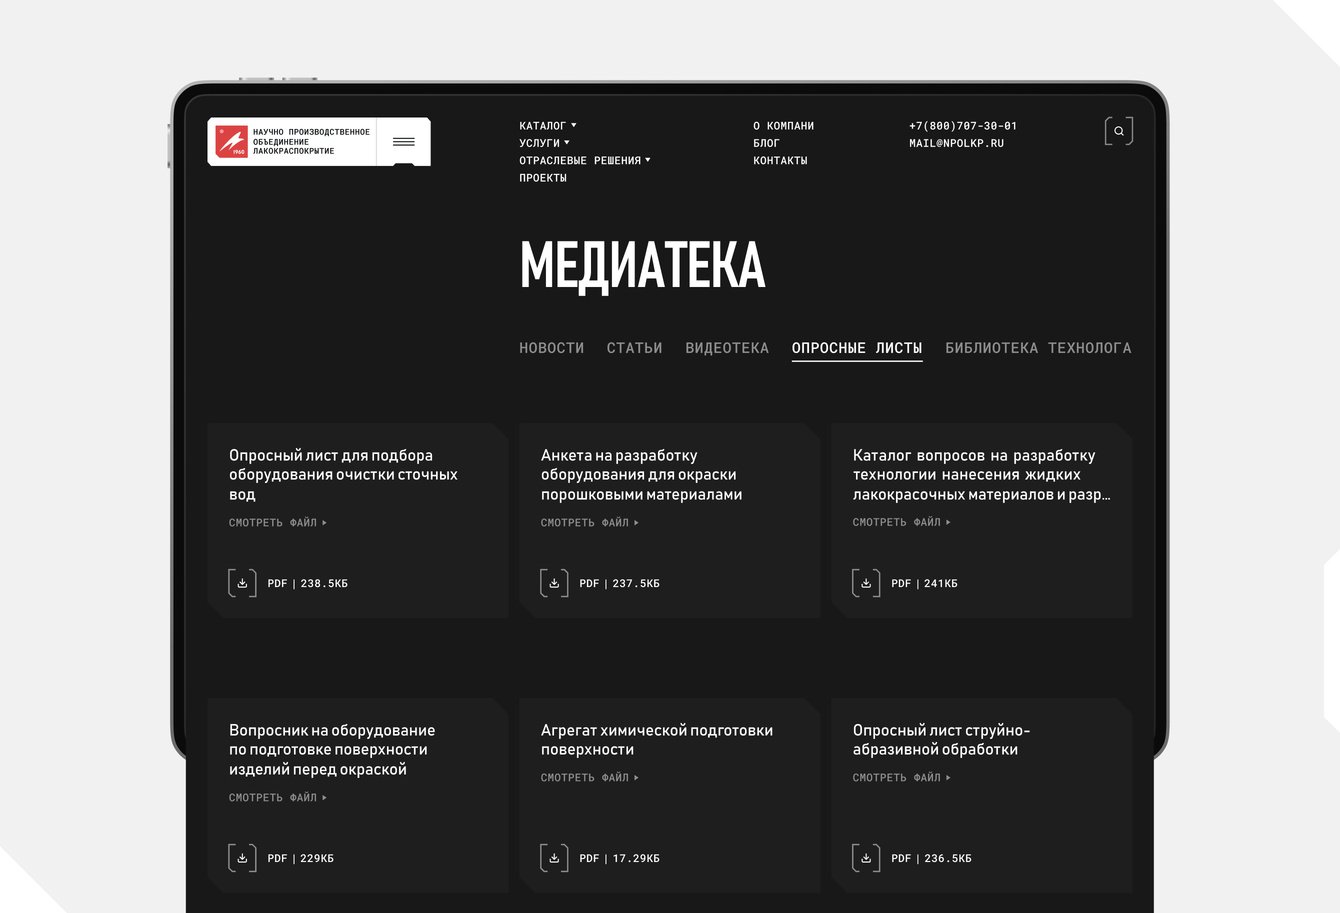View file for Каталог вопросов card

pos(902,522)
